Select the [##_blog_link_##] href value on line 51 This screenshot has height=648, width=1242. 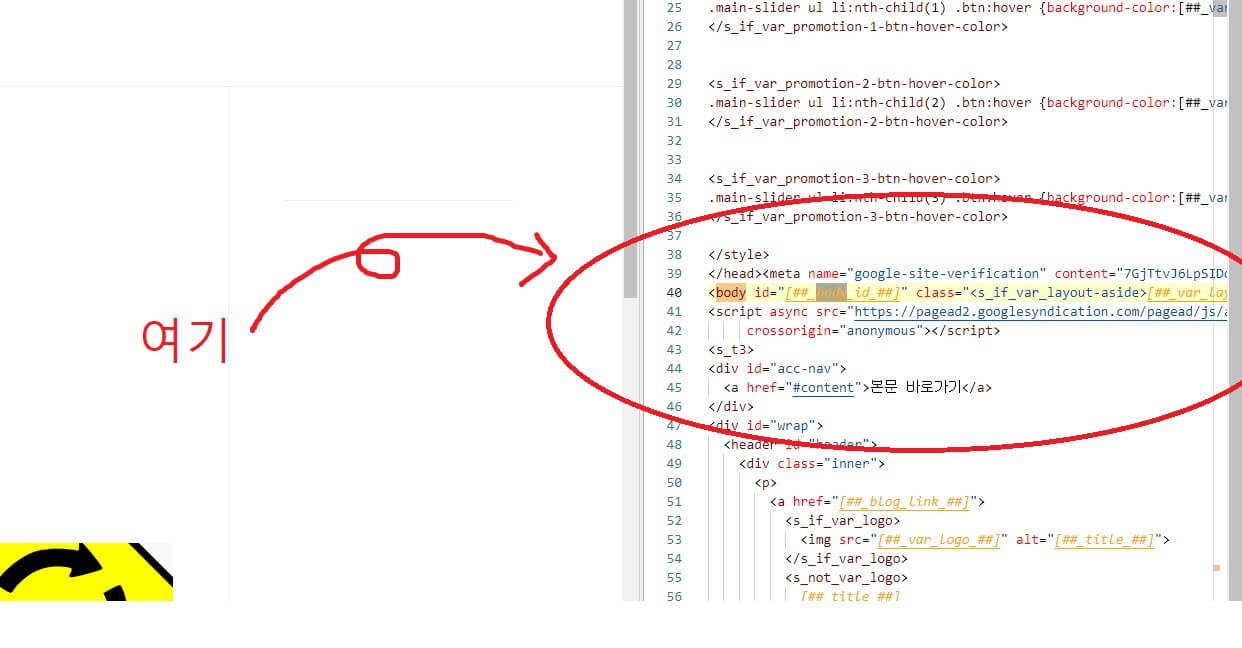pos(905,502)
